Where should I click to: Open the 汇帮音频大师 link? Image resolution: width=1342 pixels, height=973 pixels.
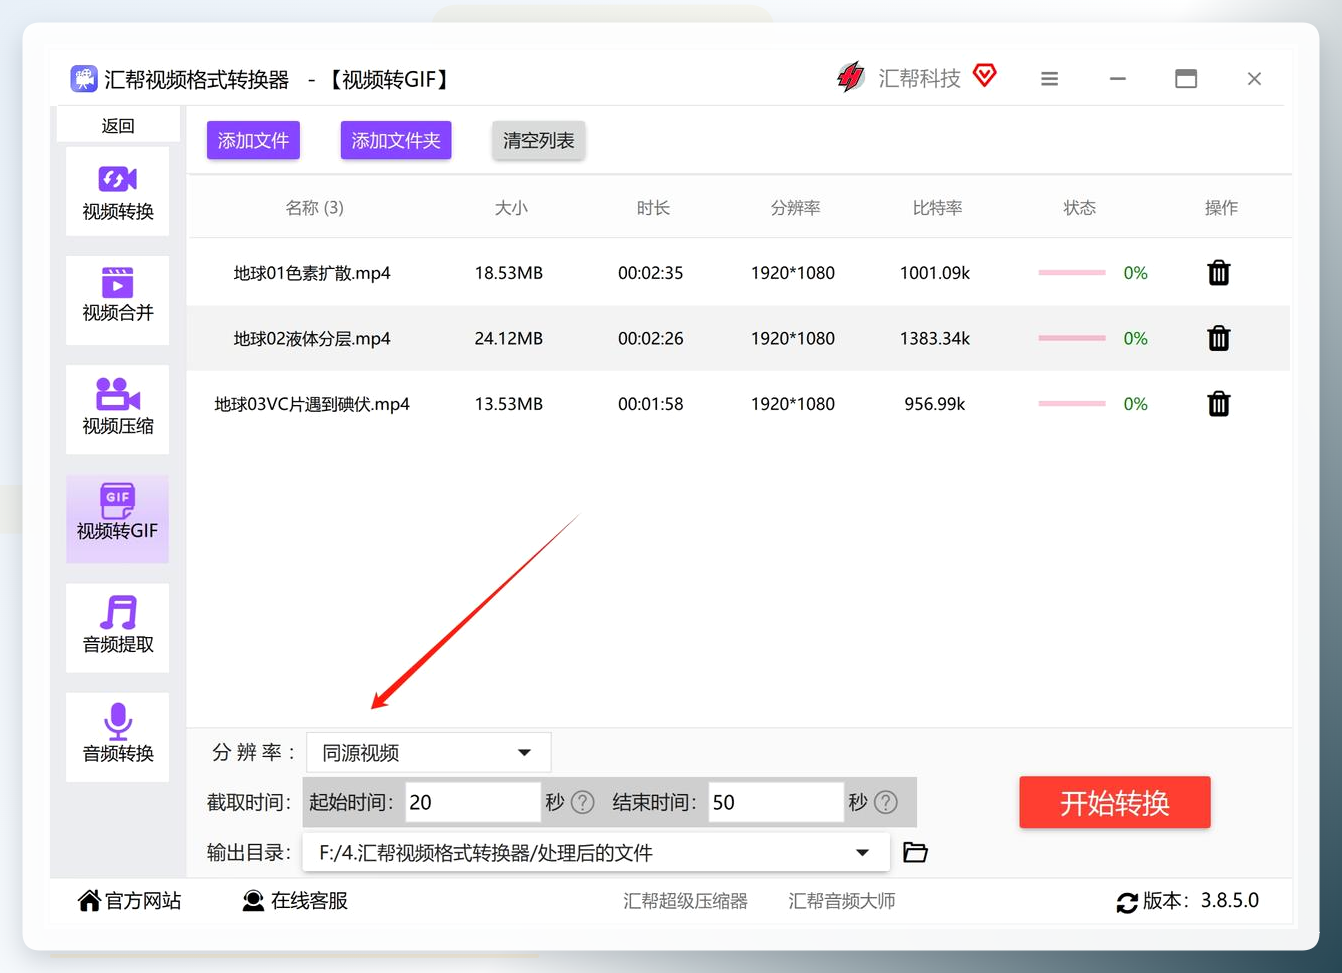(842, 901)
